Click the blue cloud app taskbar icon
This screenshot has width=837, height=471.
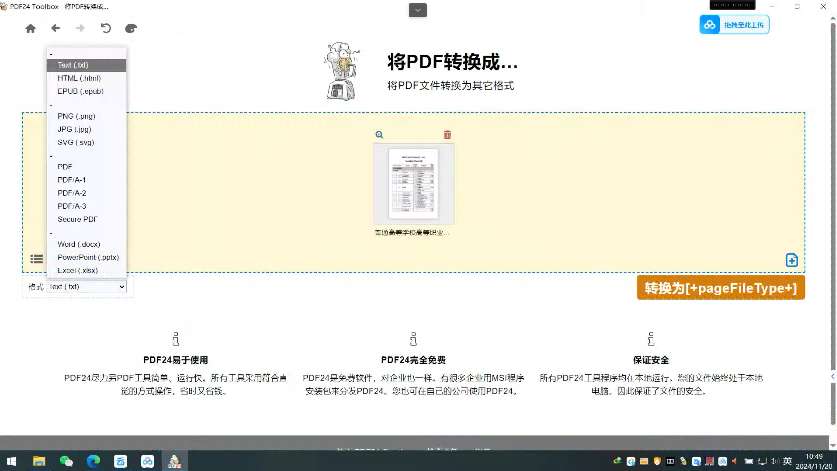pyautogui.click(x=147, y=461)
